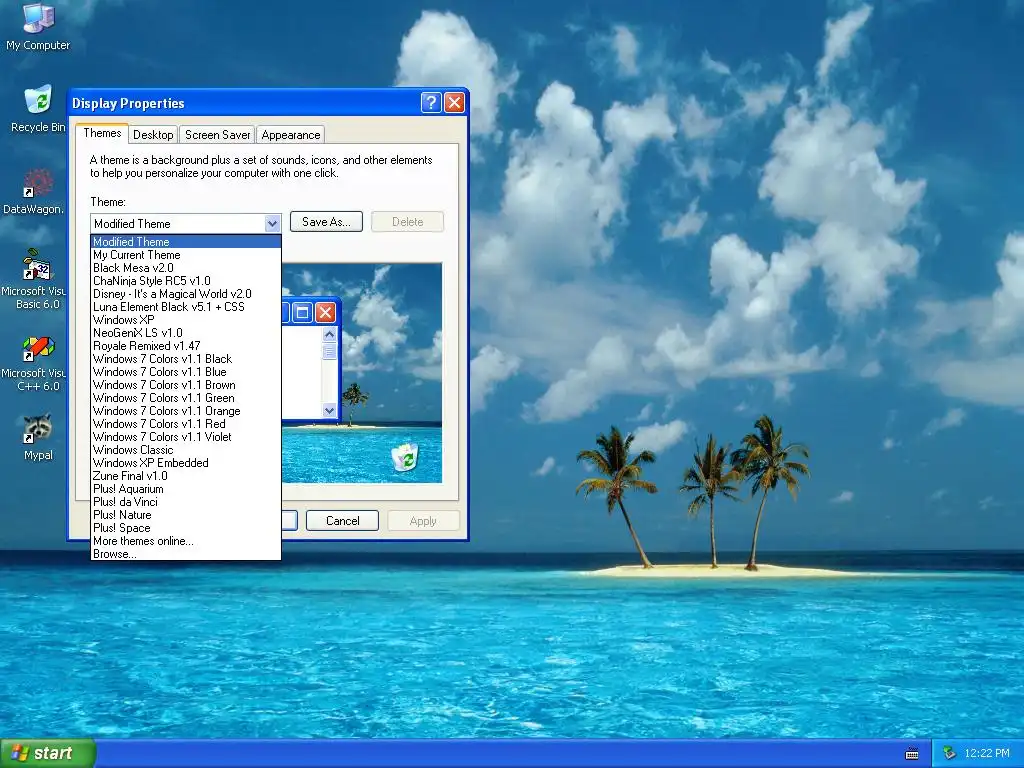The width and height of the screenshot is (1024, 768).
Task: Close the Display Properties dialog
Action: coord(455,103)
